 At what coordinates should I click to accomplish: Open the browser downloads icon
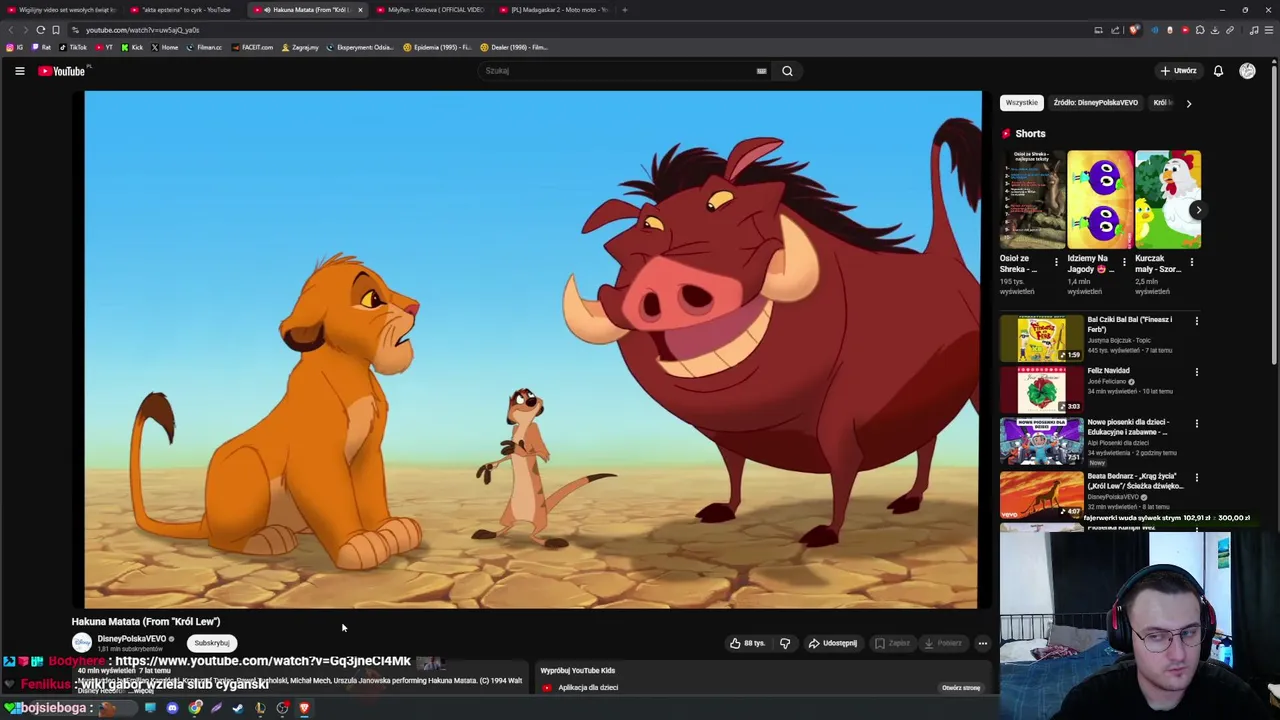tap(1215, 30)
